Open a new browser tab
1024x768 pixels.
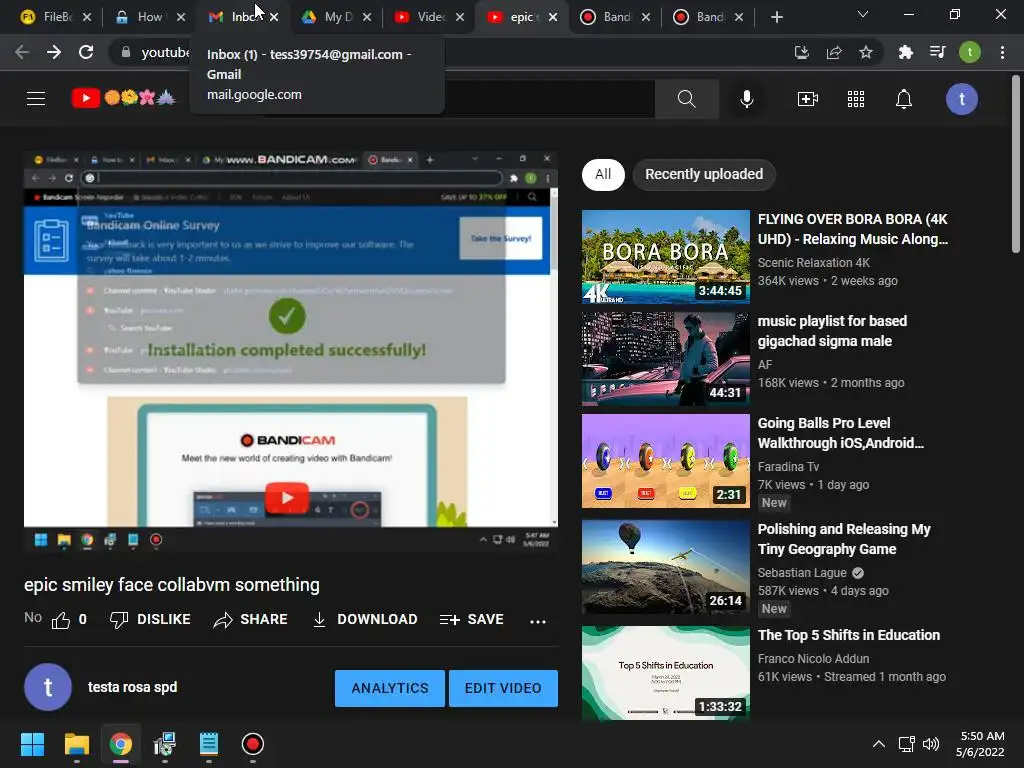[x=776, y=17]
